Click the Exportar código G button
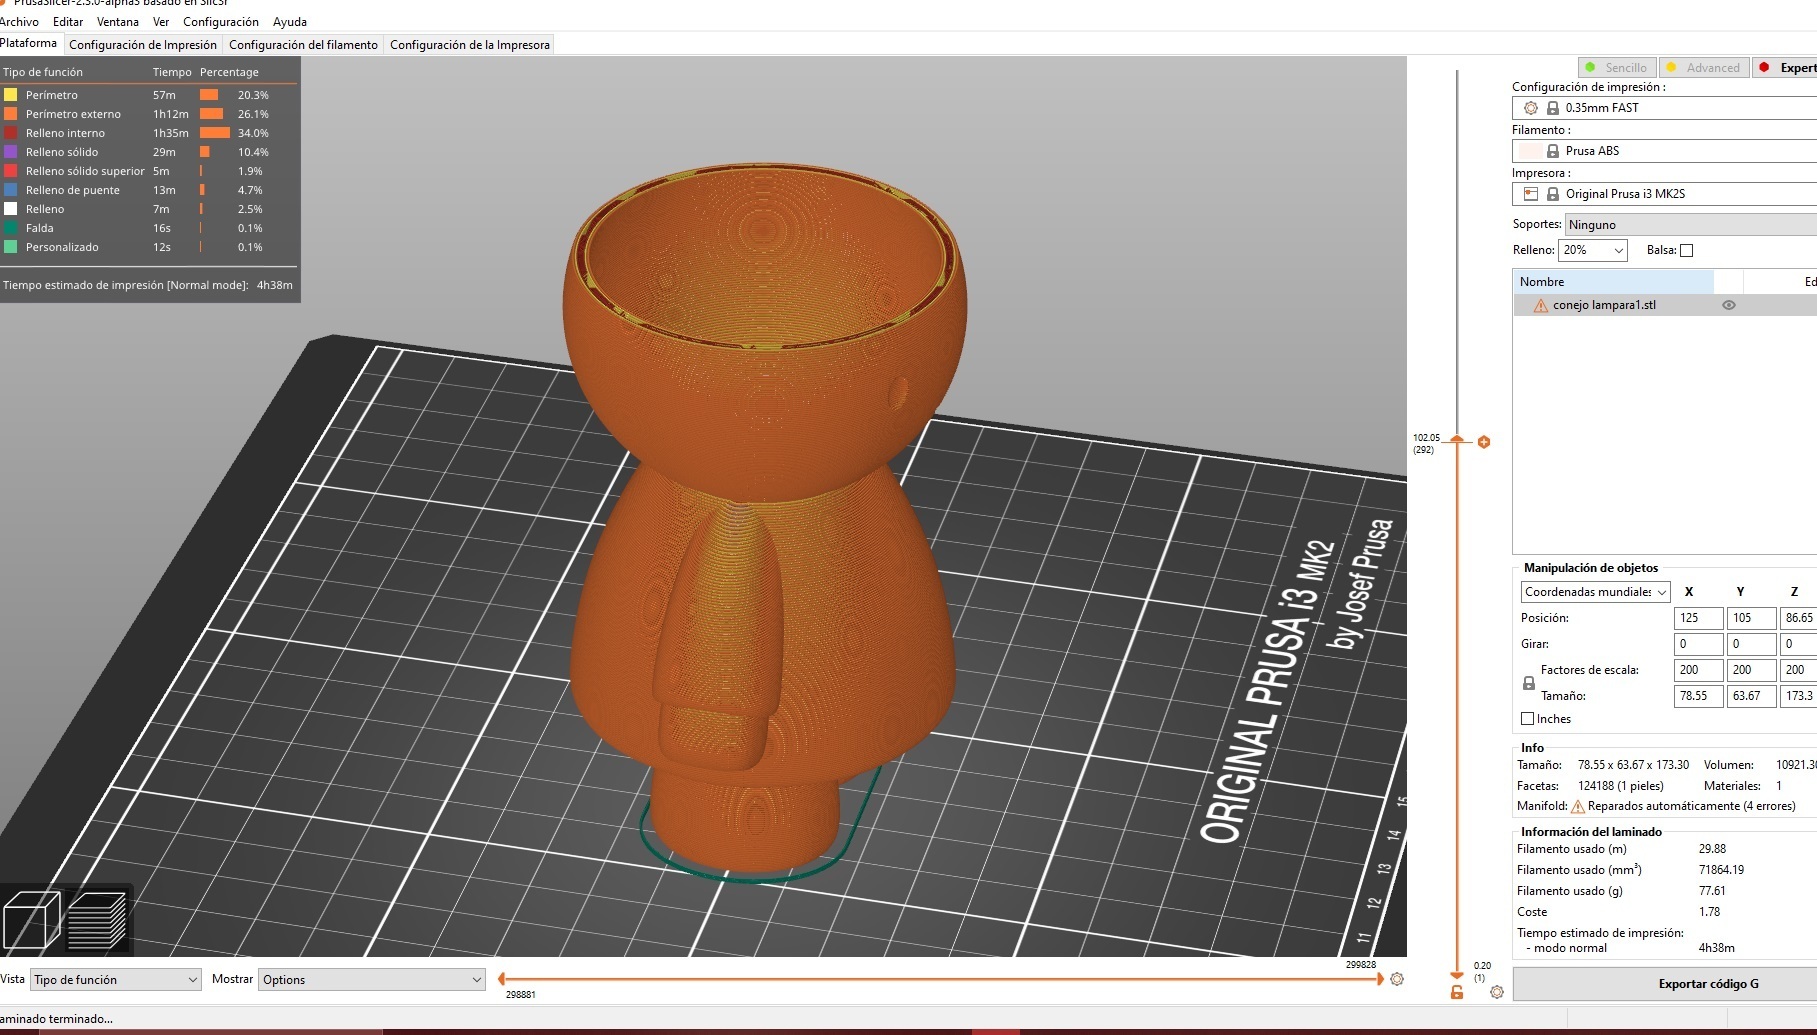This screenshot has width=1817, height=1035. coord(1706,983)
